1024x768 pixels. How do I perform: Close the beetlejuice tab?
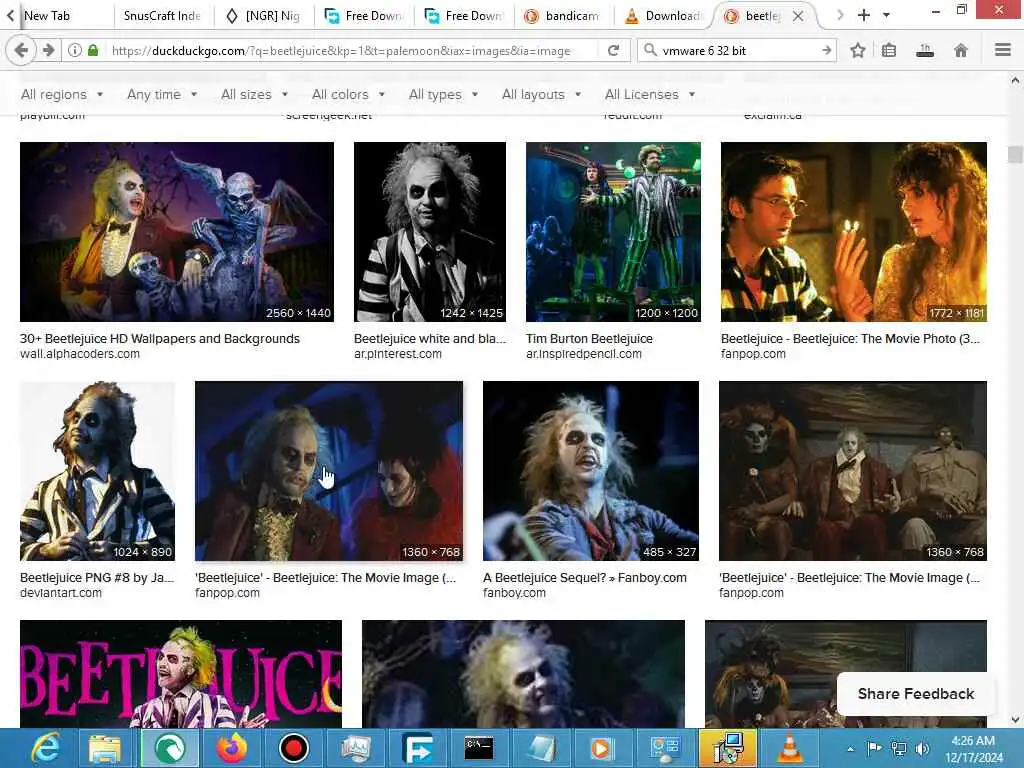[x=798, y=16]
